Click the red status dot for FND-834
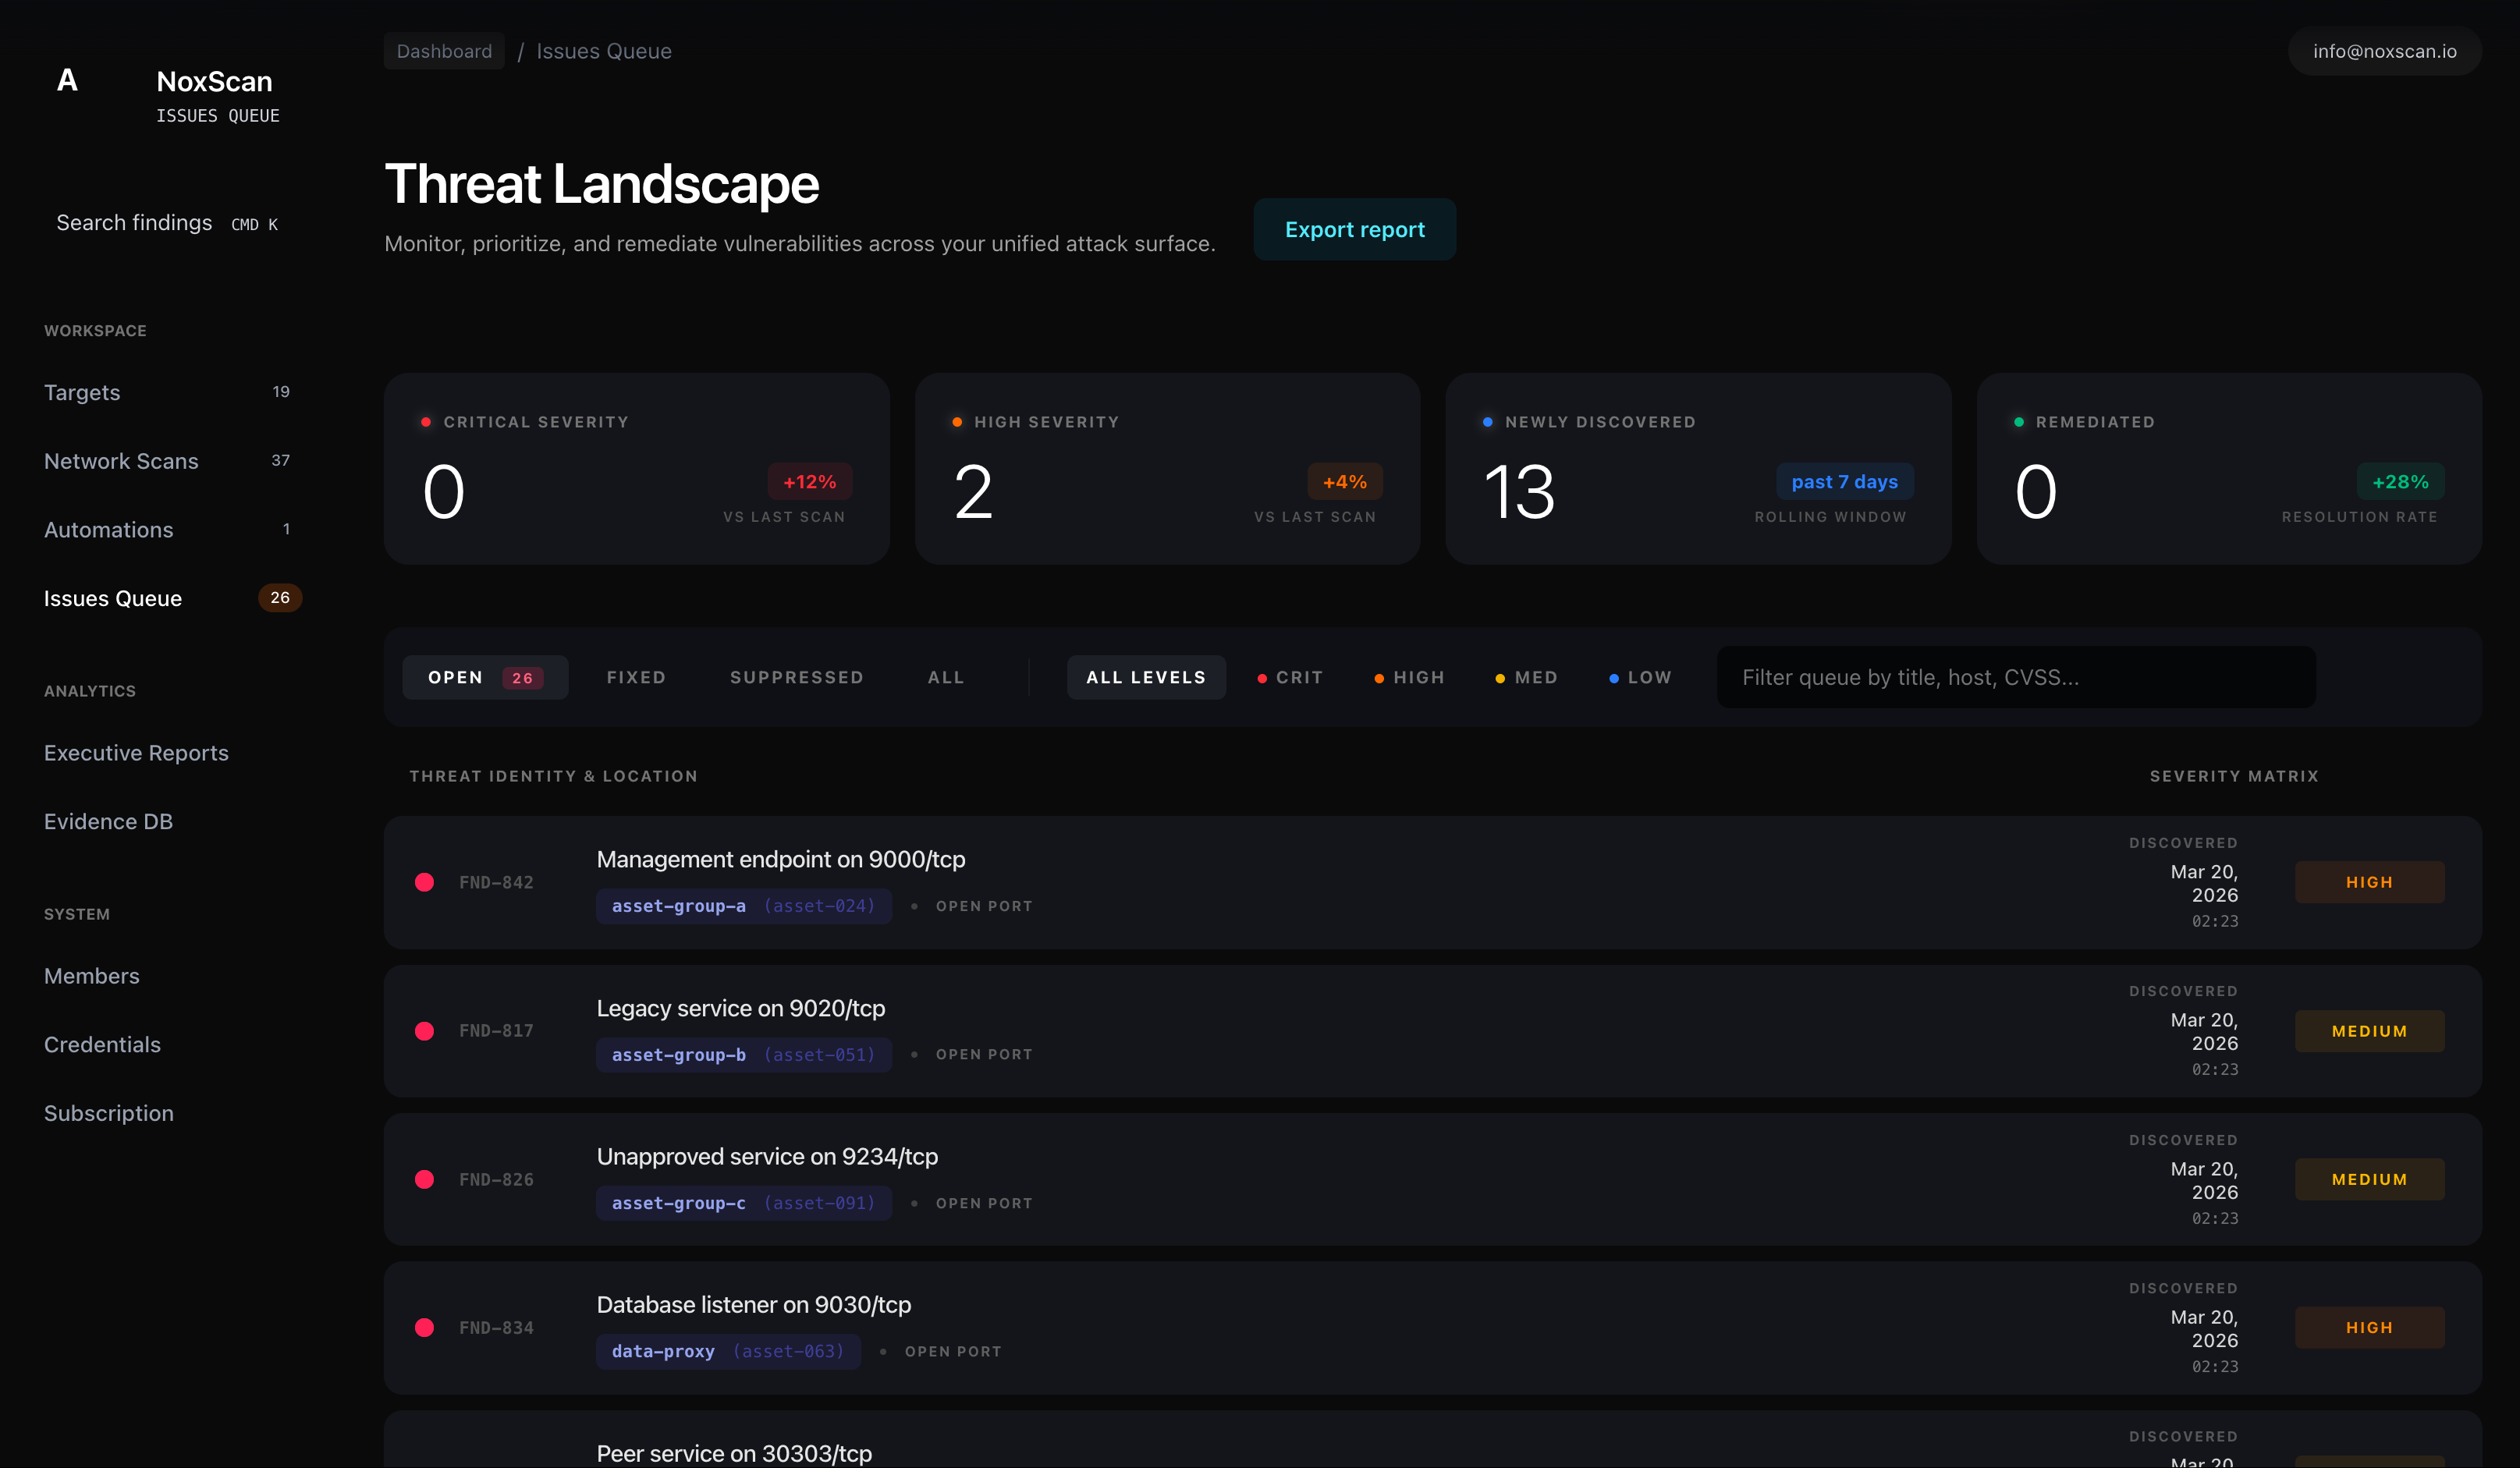Viewport: 2520px width, 1468px height. (424, 1327)
